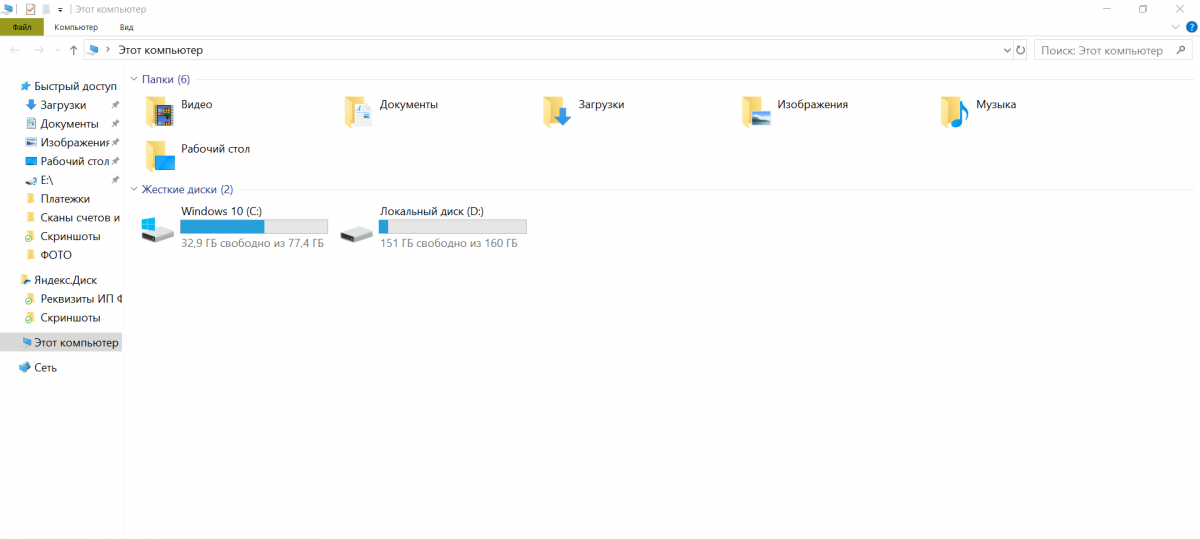Click the search magnifier icon
The image size is (1200, 539).
click(x=1180, y=50)
